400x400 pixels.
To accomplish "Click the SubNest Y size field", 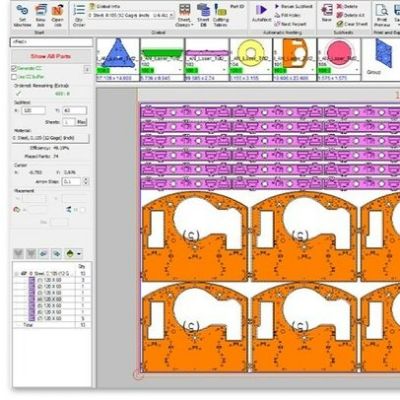I will tap(74, 110).
